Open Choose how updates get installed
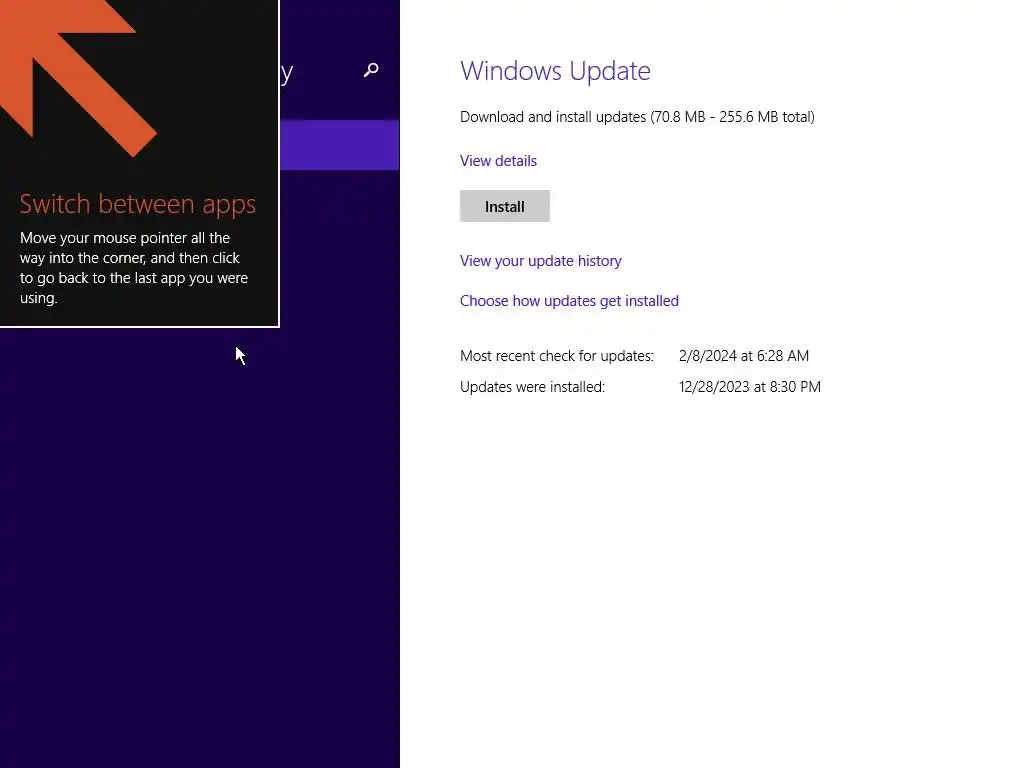1024x768 pixels. [569, 300]
